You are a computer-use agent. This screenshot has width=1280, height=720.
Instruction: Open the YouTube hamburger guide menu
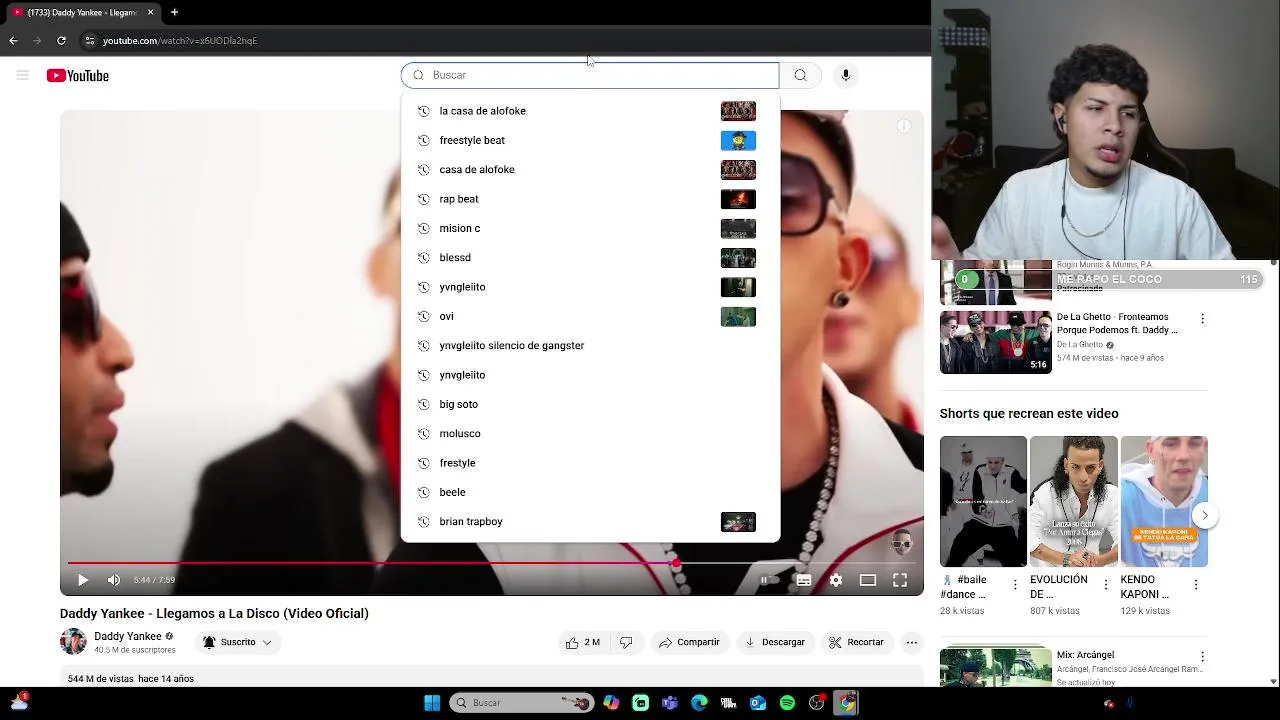22,75
